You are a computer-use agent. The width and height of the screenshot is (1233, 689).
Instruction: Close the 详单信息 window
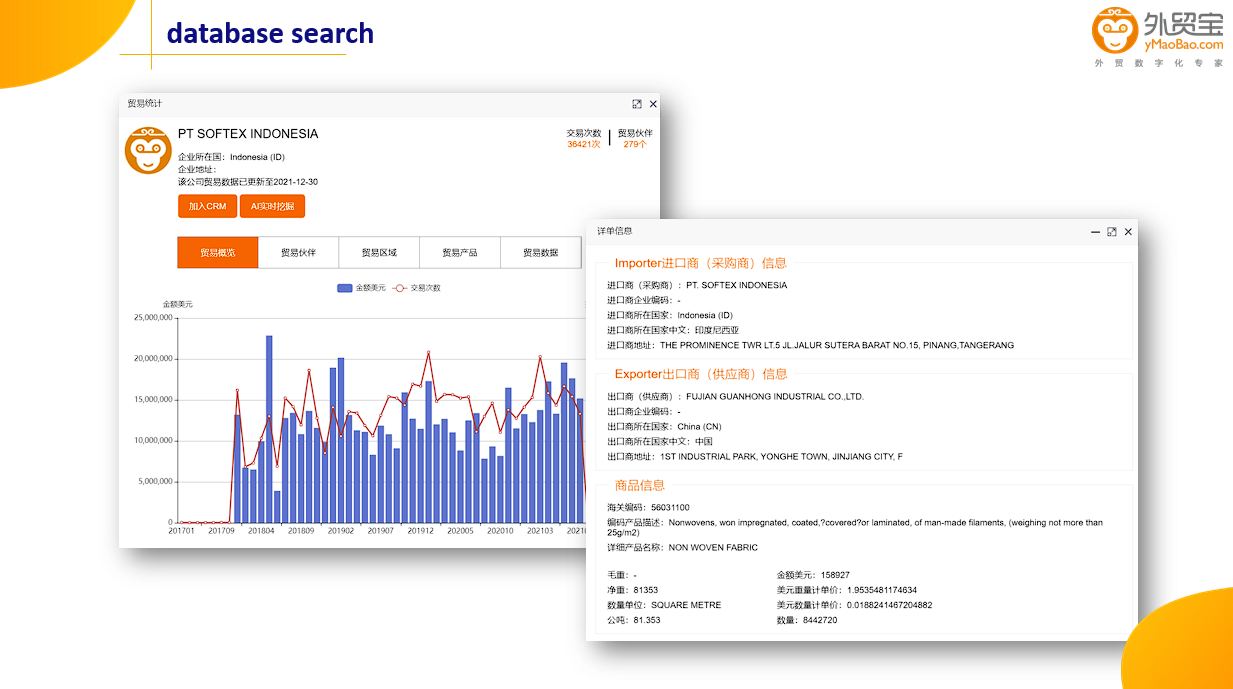tap(1128, 231)
